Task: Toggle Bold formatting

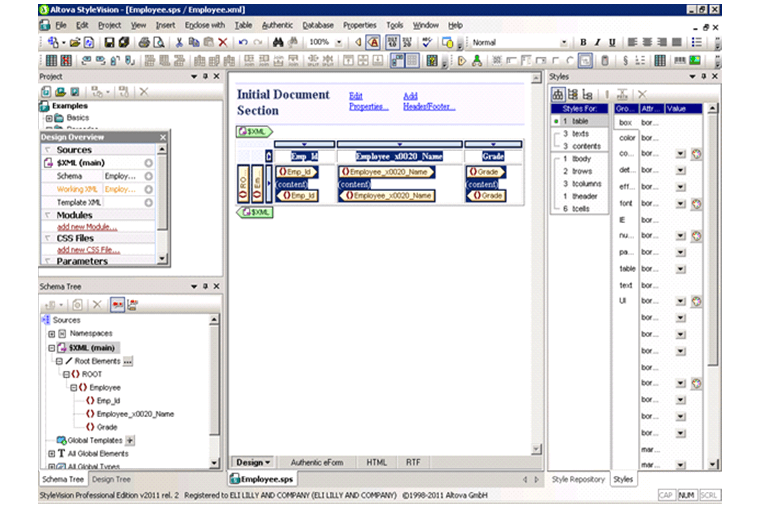Action: [x=583, y=43]
